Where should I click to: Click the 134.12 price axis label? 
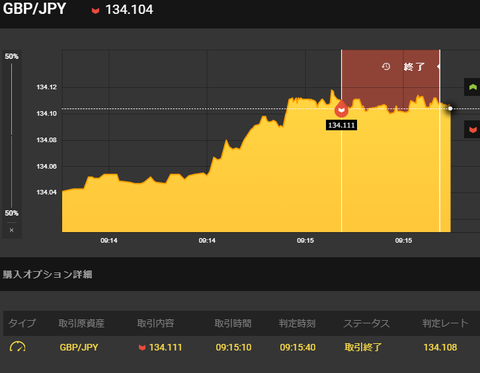[47, 87]
